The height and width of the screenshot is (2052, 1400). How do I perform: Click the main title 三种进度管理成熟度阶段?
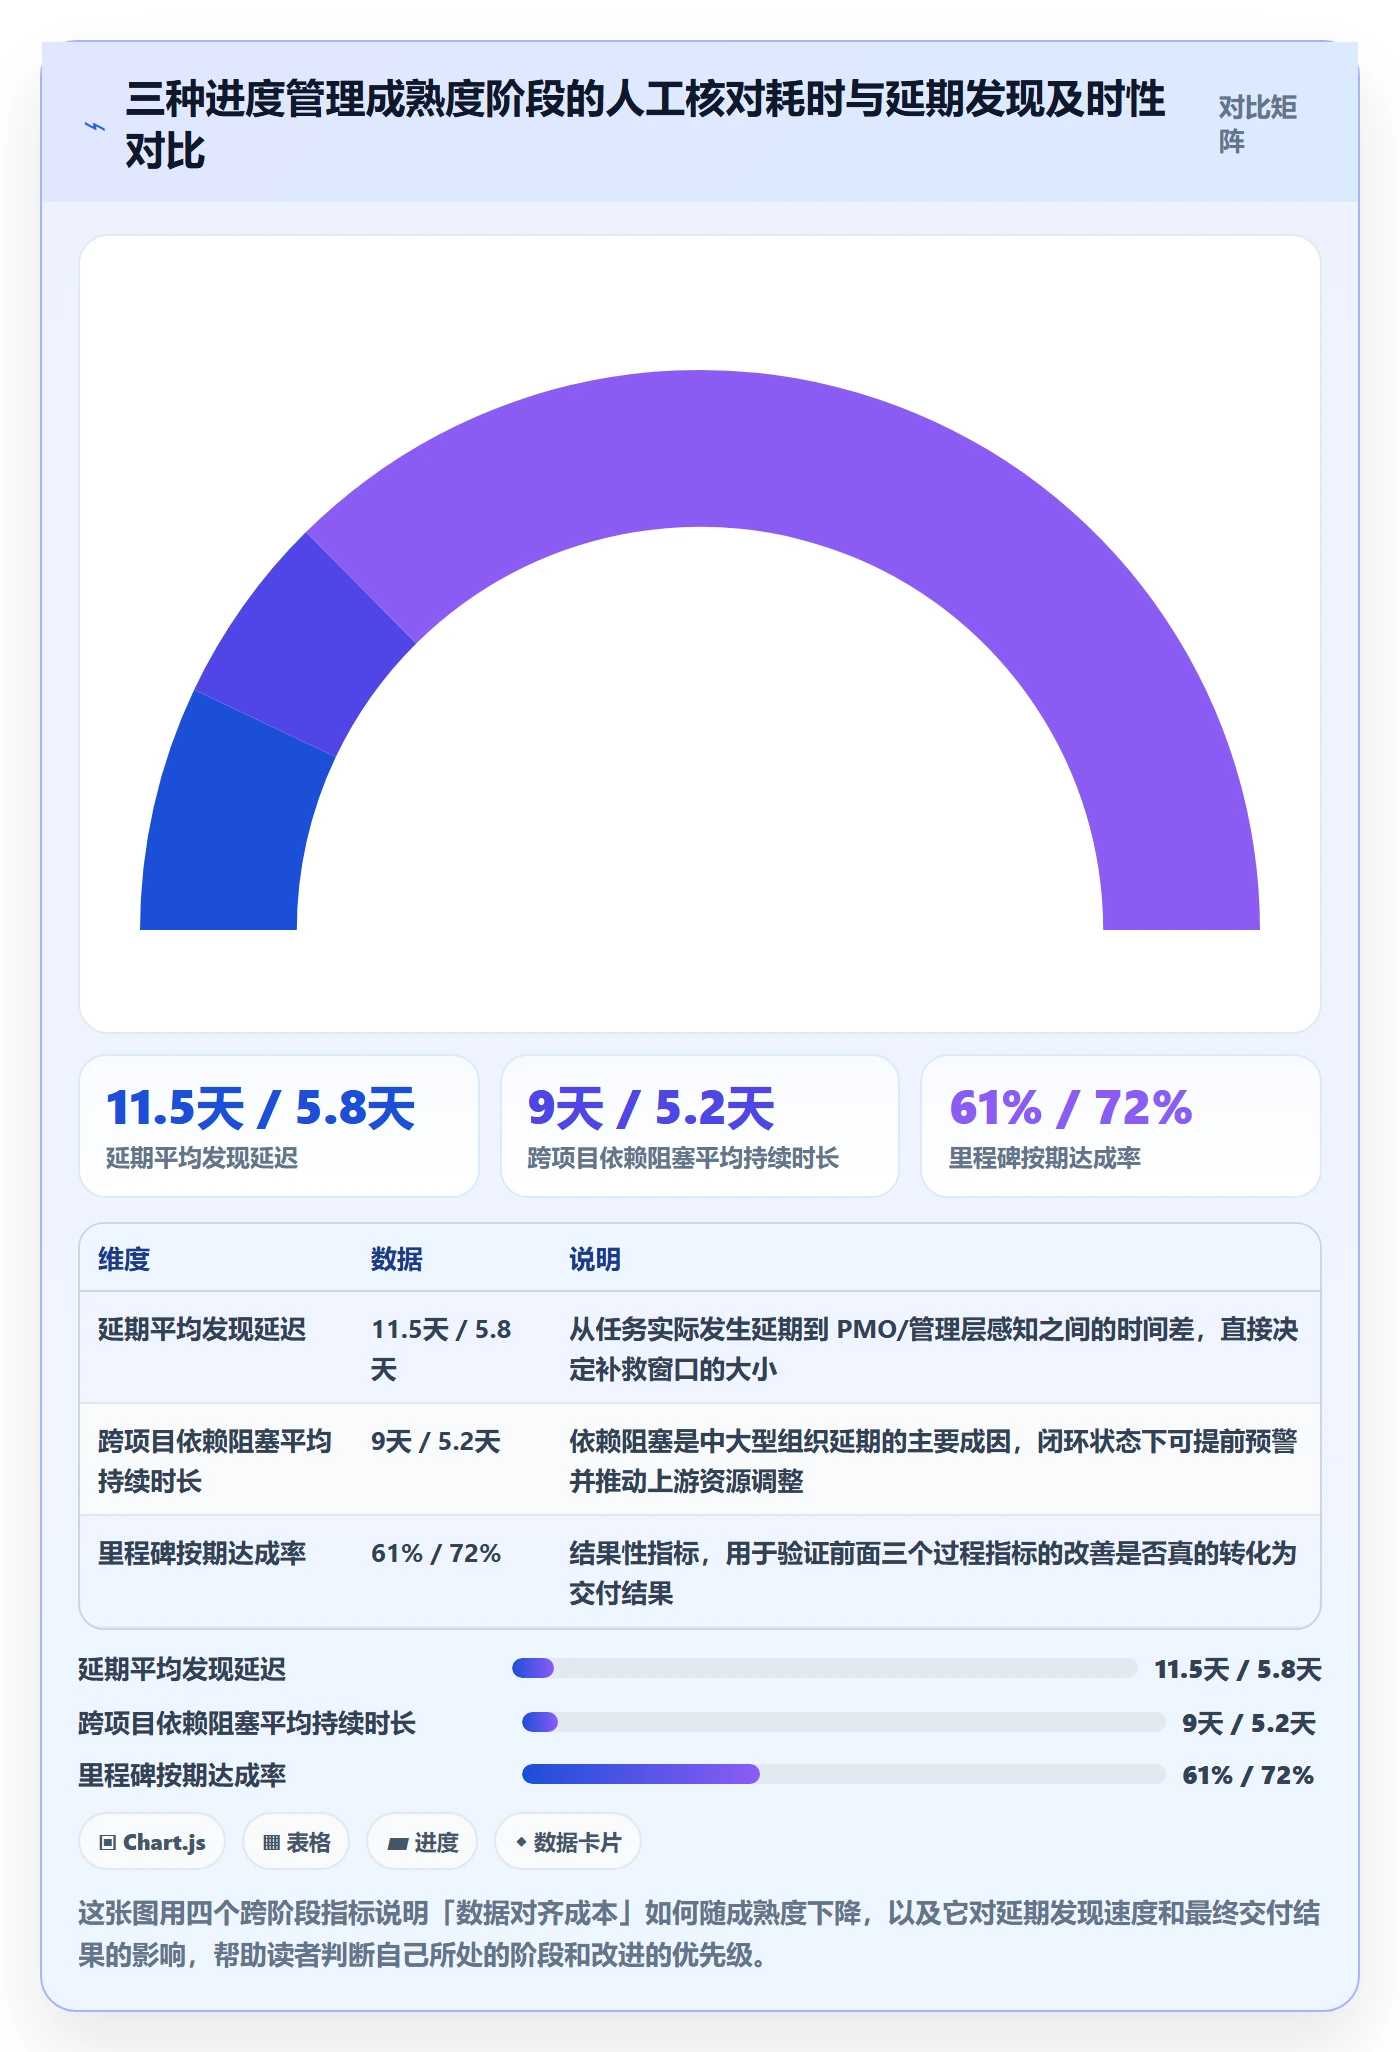pos(645,125)
